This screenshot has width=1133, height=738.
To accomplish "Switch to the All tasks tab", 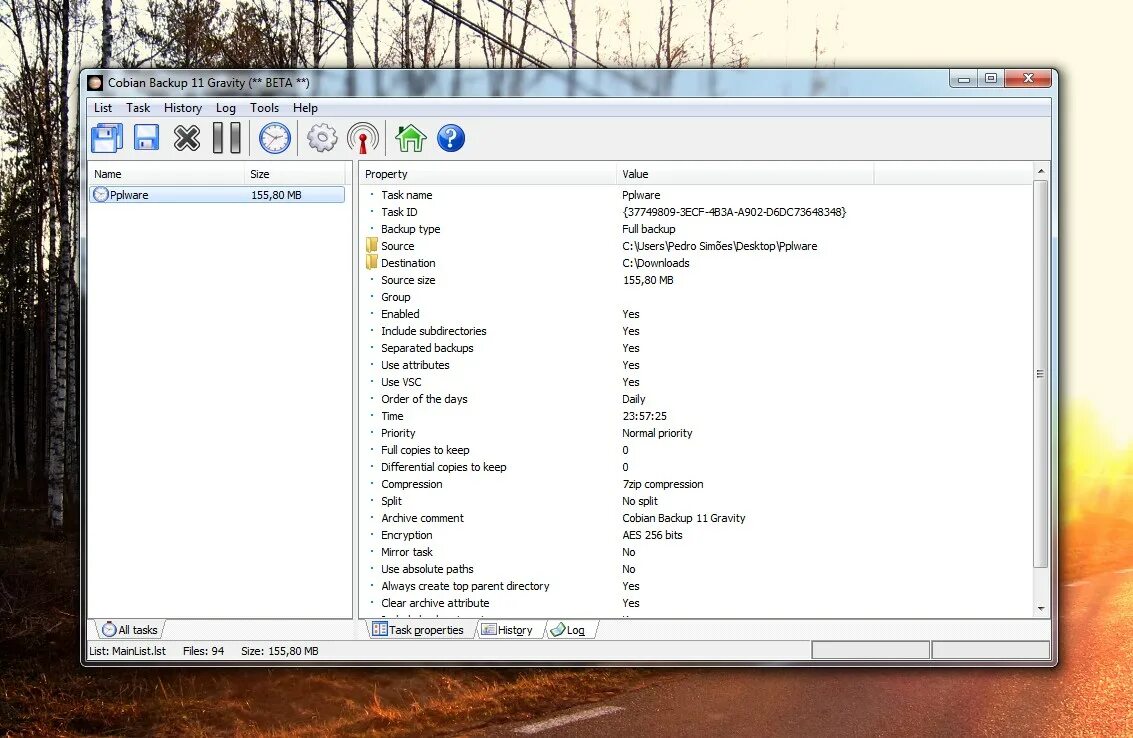I will 129,630.
